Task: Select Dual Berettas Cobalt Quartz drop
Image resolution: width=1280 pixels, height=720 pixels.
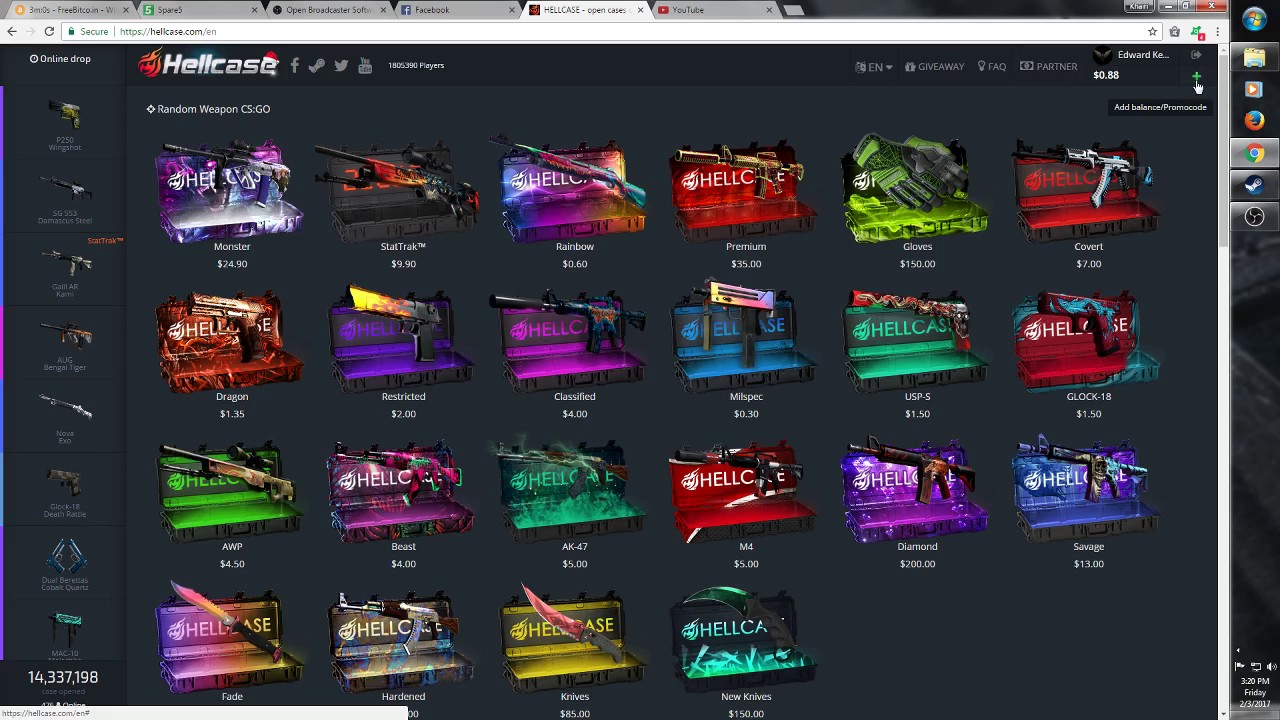Action: tap(65, 564)
